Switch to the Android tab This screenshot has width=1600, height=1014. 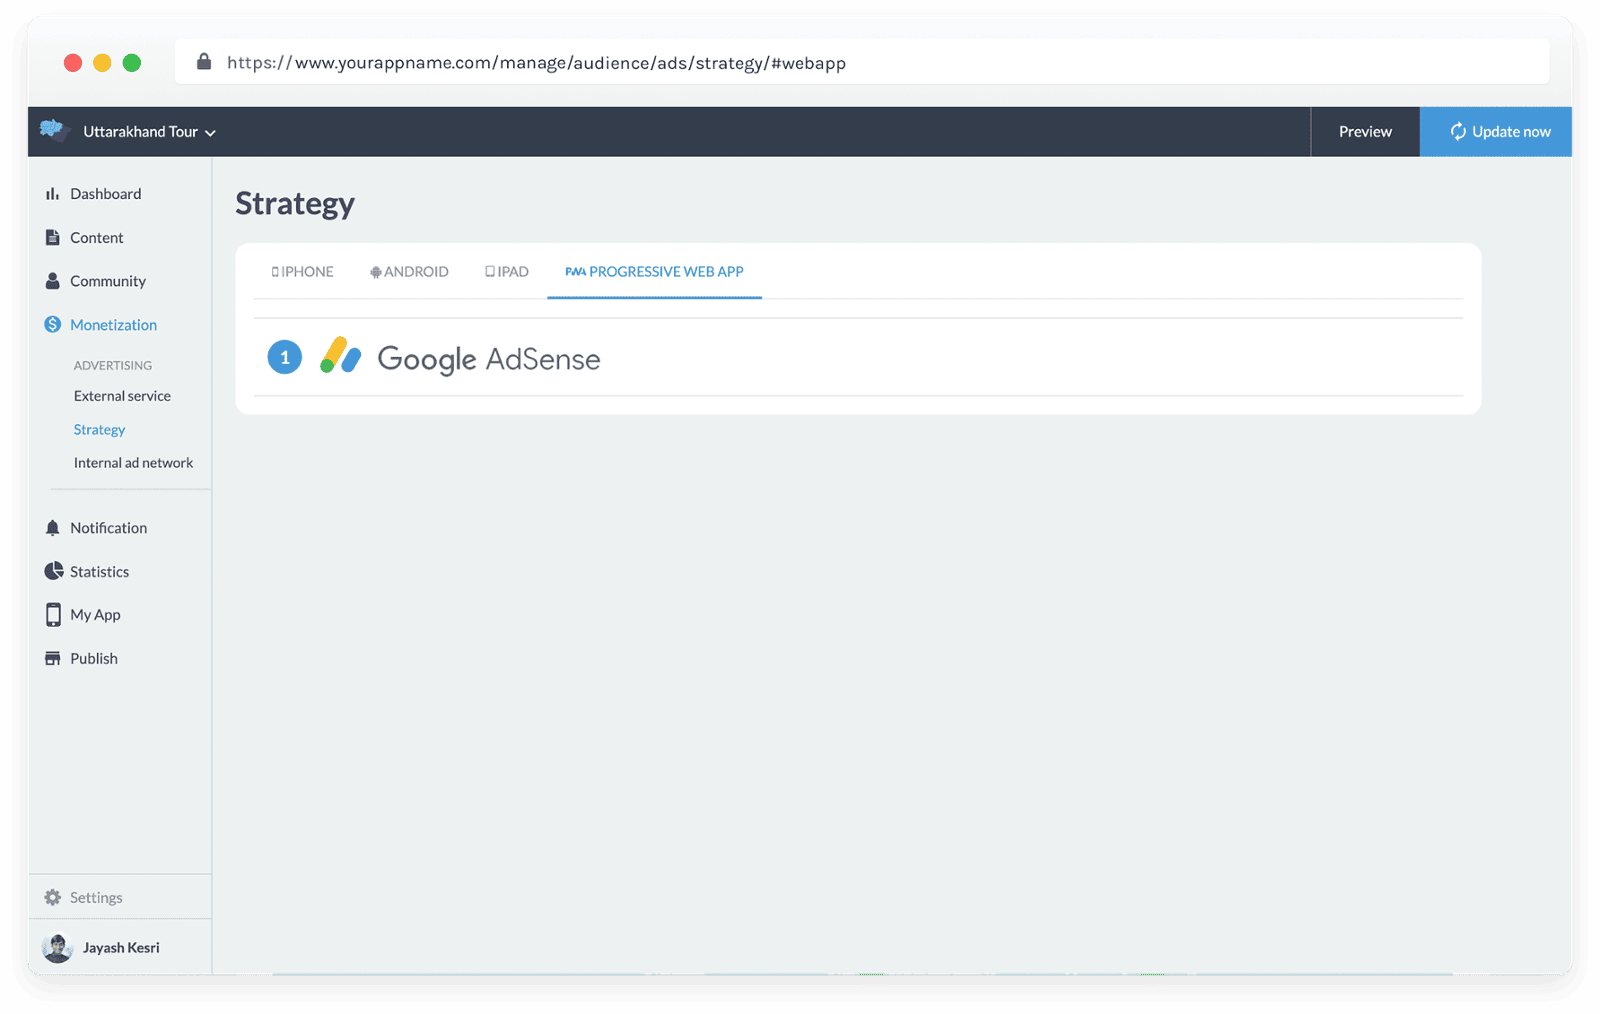(x=409, y=272)
